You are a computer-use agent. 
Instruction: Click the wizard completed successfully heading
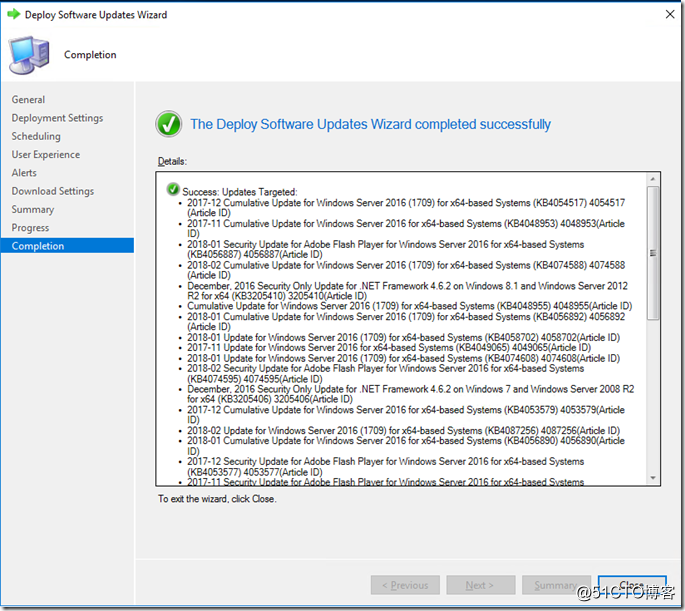pos(370,124)
